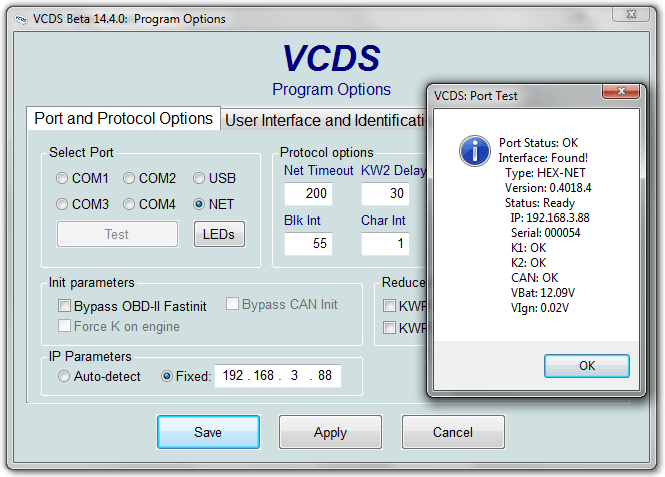
Task: Toggle second KWP checkbox in Reduce group
Action: coord(389,328)
